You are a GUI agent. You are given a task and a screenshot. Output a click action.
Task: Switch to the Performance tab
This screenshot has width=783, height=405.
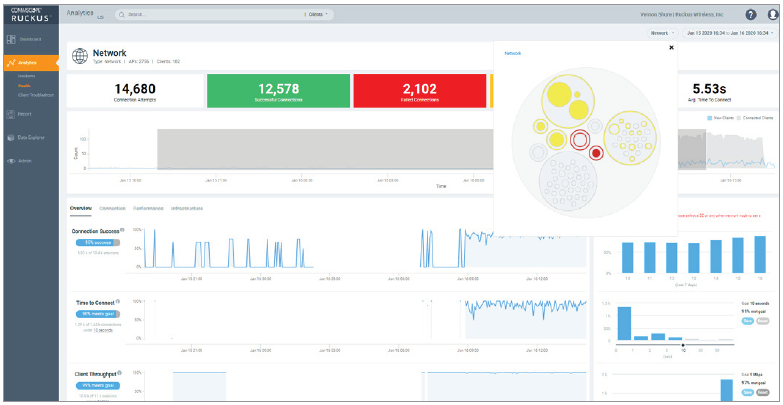(148, 208)
